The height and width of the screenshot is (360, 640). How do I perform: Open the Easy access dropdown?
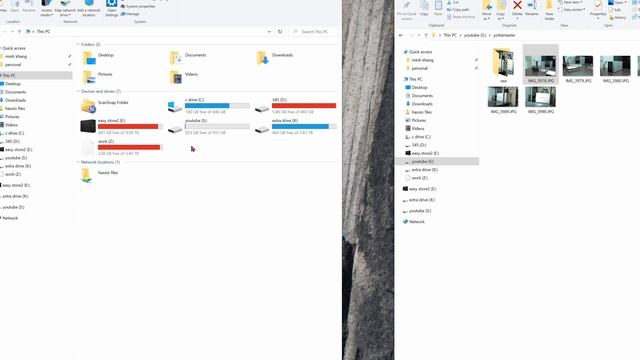tap(572, 9)
